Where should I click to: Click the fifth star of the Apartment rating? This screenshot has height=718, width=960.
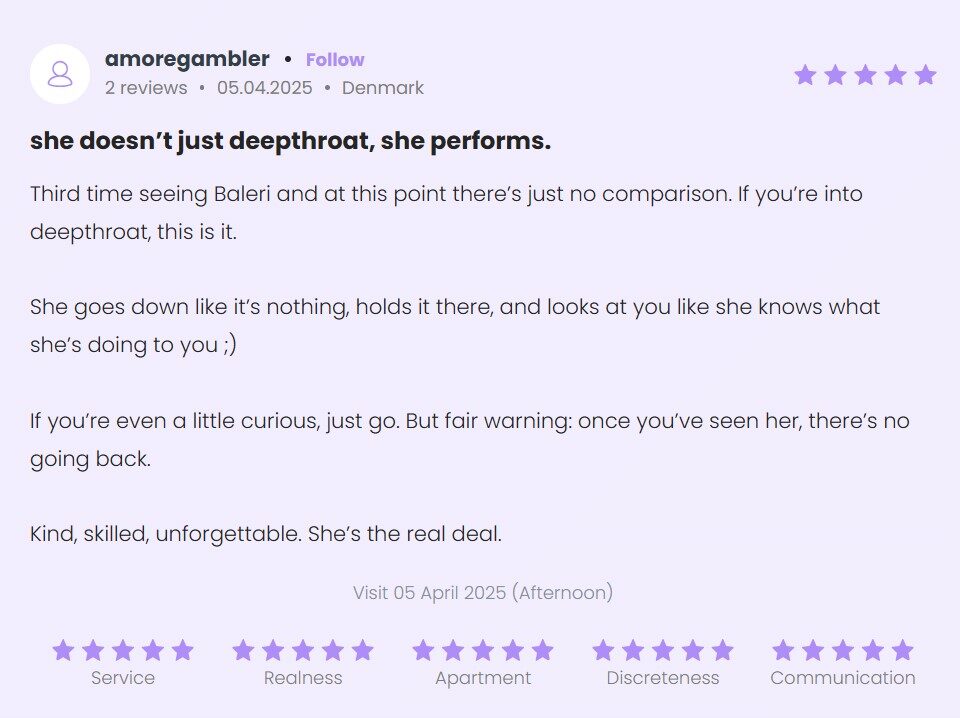(543, 651)
